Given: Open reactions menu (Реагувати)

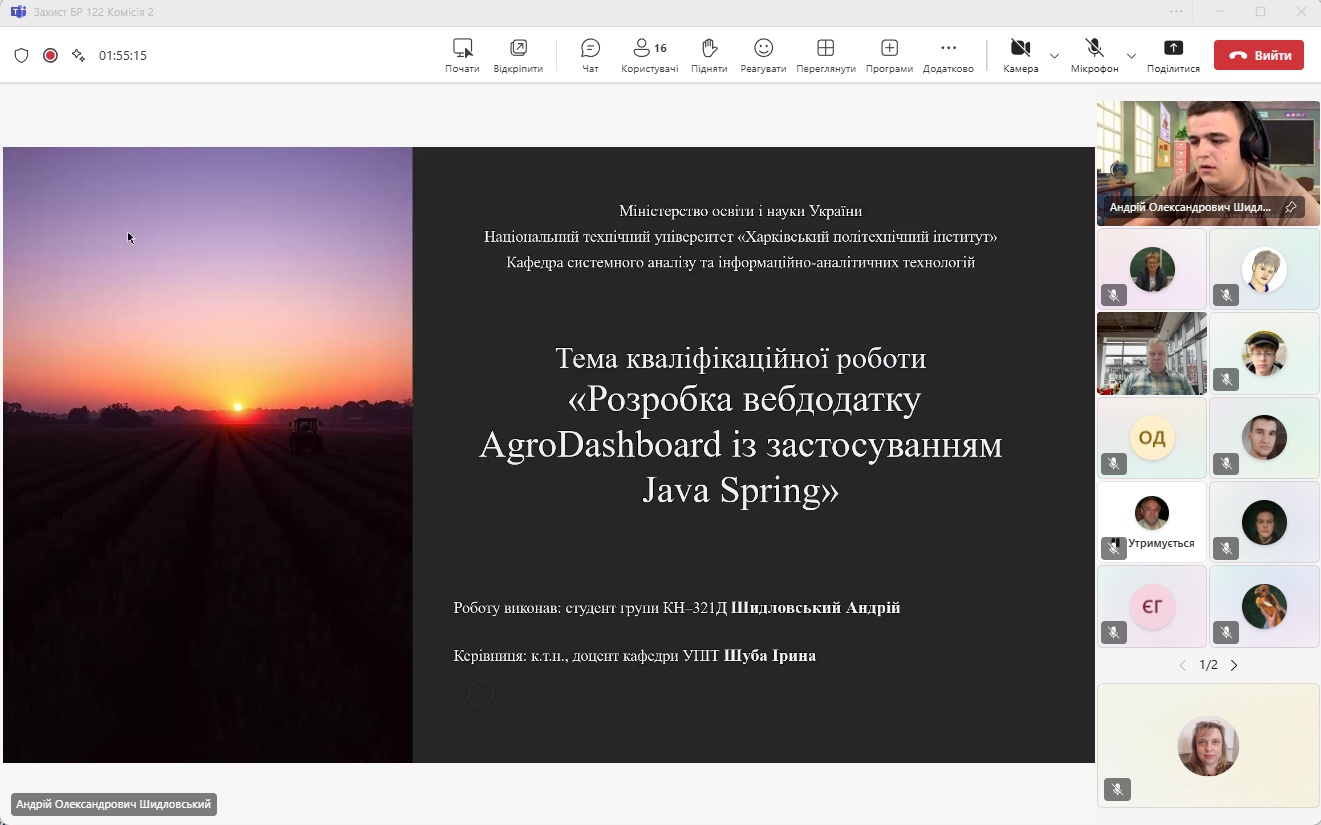Looking at the screenshot, I should [763, 55].
